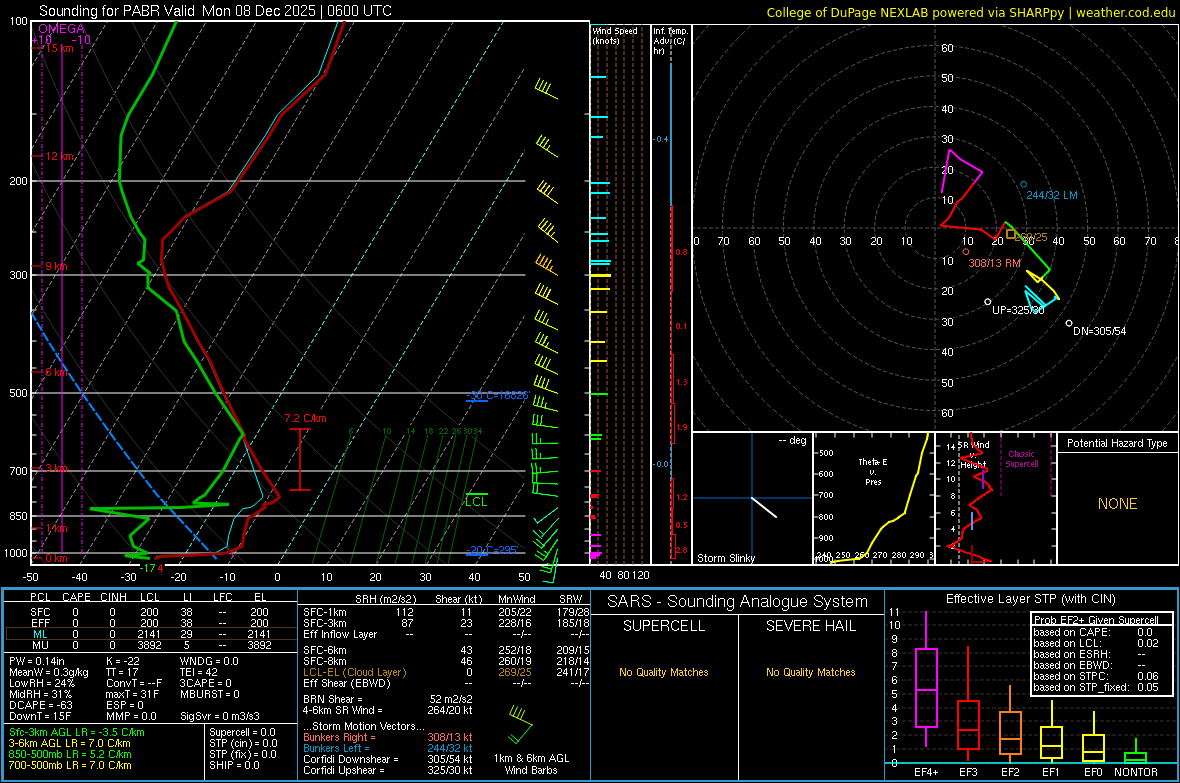
Task: Select the EFF parcel row
Action: [x=151, y=623]
